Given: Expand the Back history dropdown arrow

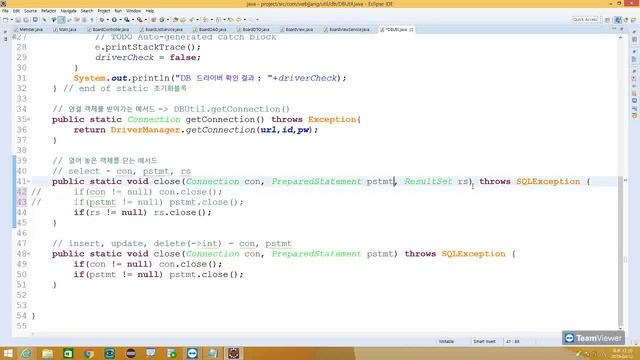Looking at the screenshot, I should click(244, 20).
